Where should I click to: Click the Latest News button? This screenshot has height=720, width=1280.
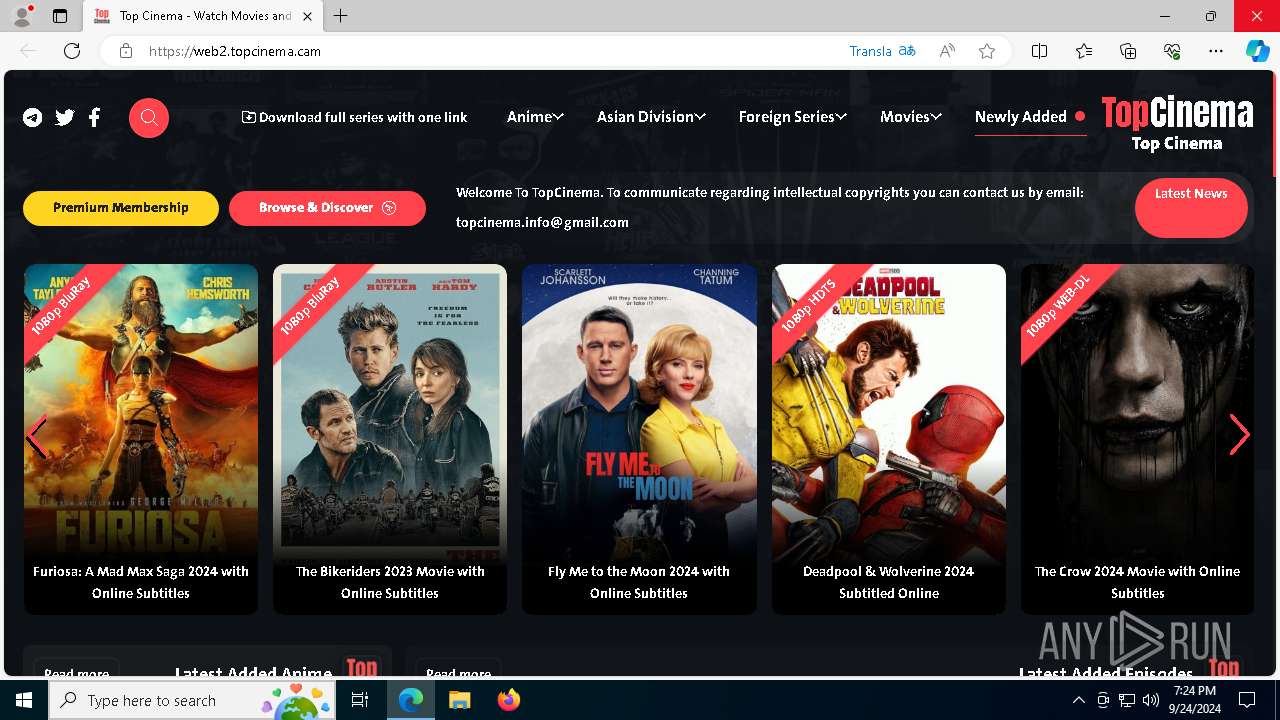[x=1191, y=207]
